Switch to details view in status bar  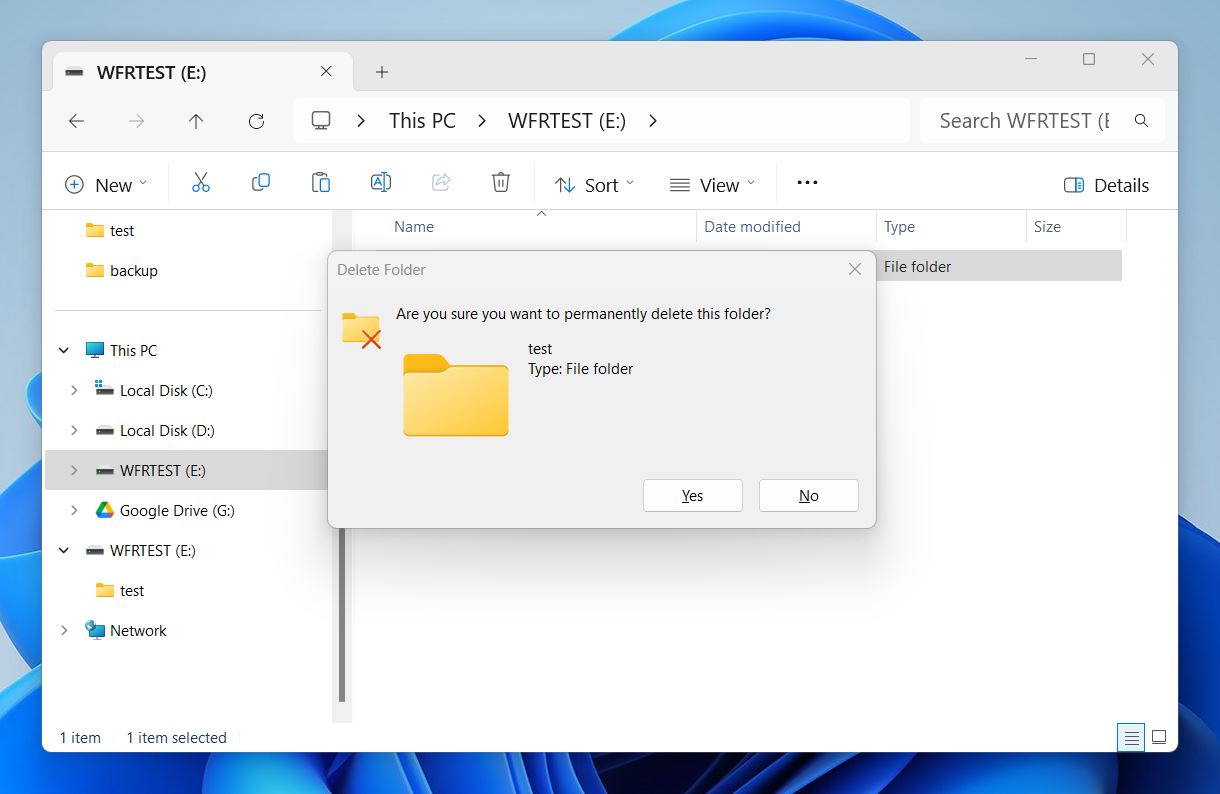(x=1131, y=737)
